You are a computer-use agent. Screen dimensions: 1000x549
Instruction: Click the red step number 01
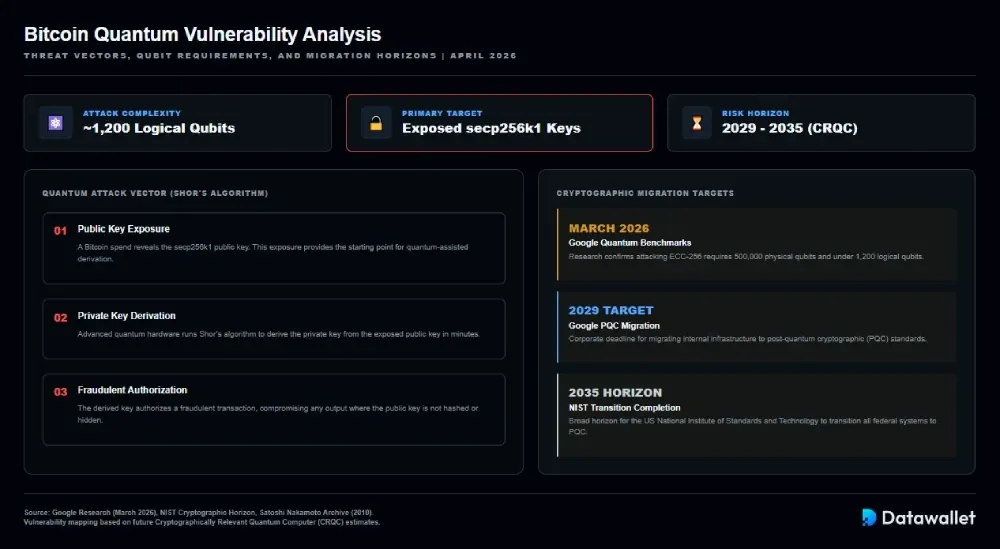[61, 231]
